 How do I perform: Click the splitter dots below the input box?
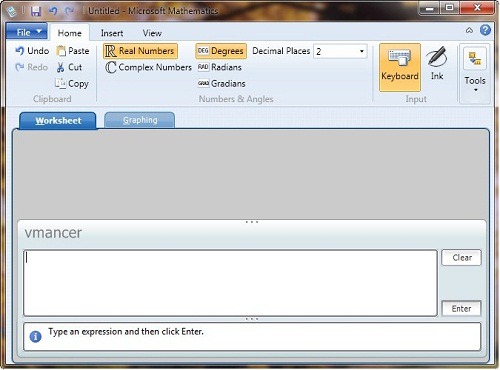[252, 319]
